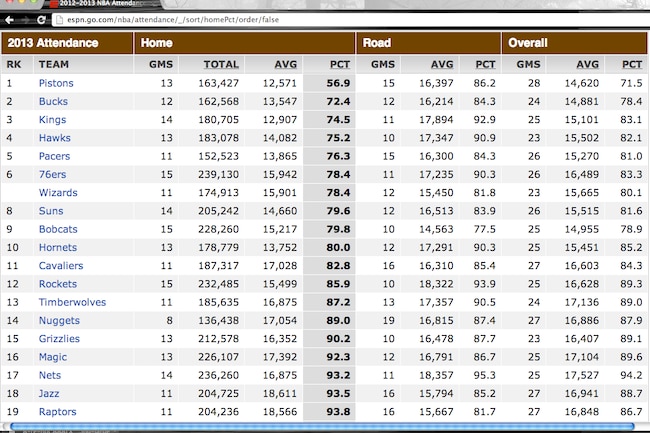
Task: Click the browser back arrow
Action: pos(10,19)
